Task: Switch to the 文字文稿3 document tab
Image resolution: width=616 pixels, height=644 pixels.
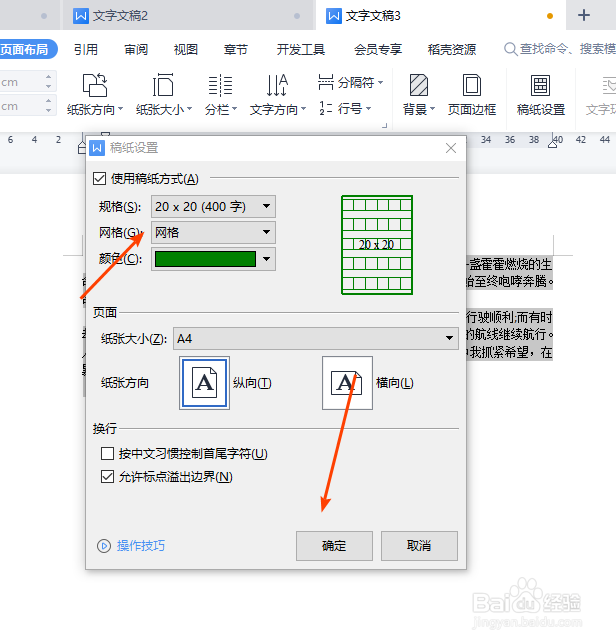Action: [441, 16]
